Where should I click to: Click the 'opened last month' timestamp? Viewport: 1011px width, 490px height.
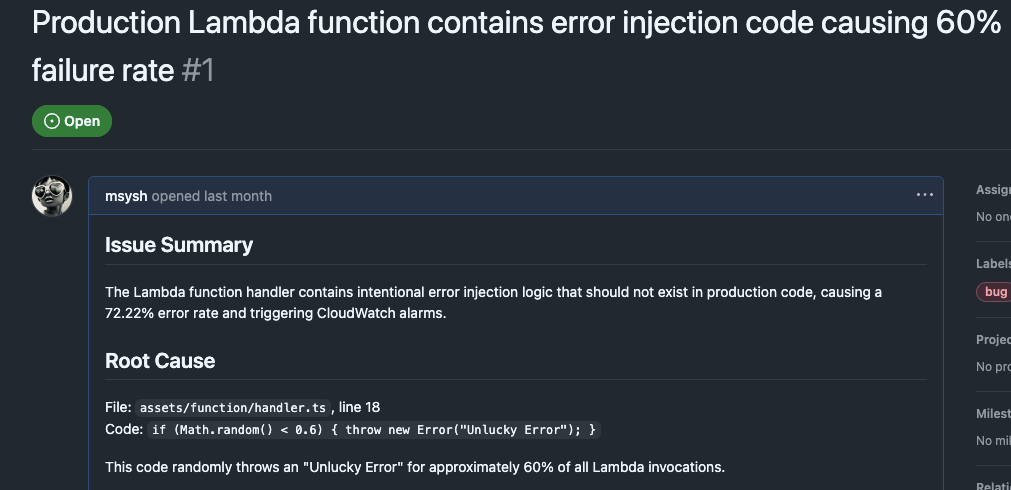(212, 196)
